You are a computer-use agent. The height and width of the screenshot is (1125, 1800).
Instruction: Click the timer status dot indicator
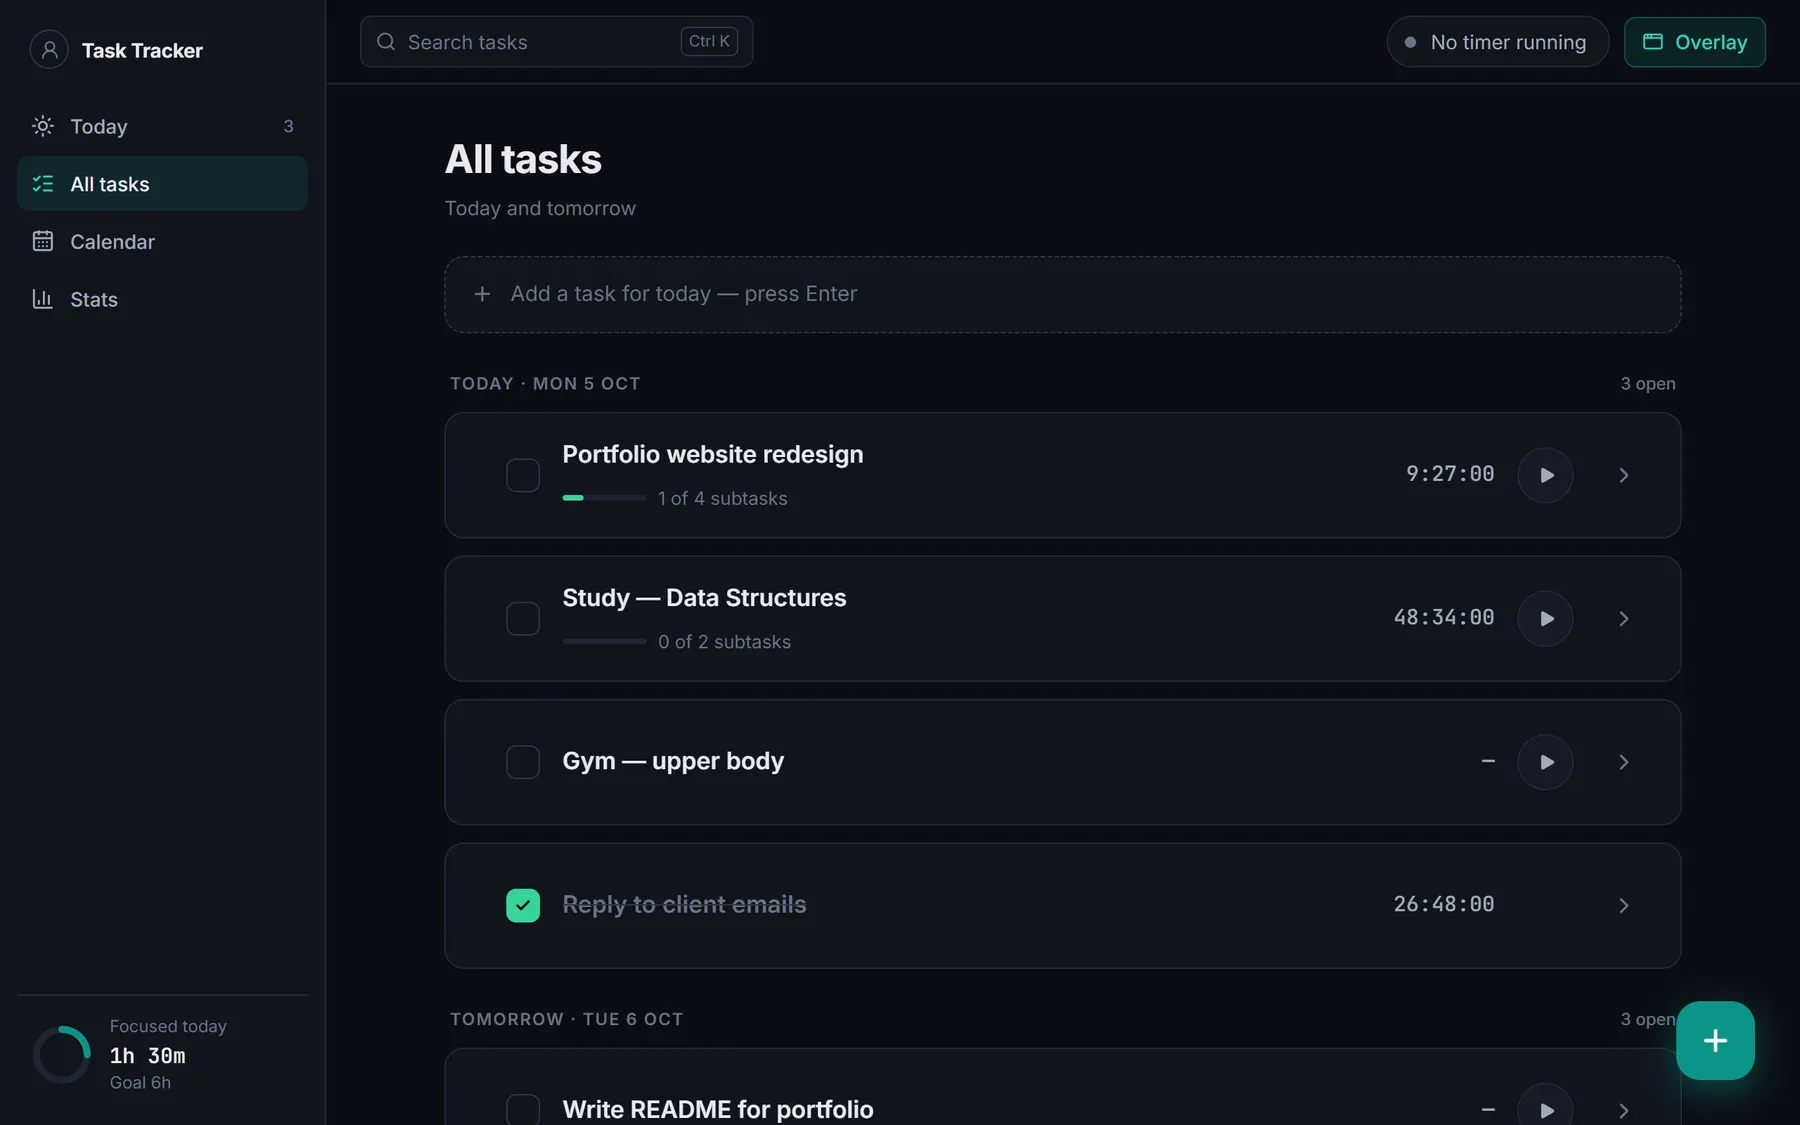1410,42
